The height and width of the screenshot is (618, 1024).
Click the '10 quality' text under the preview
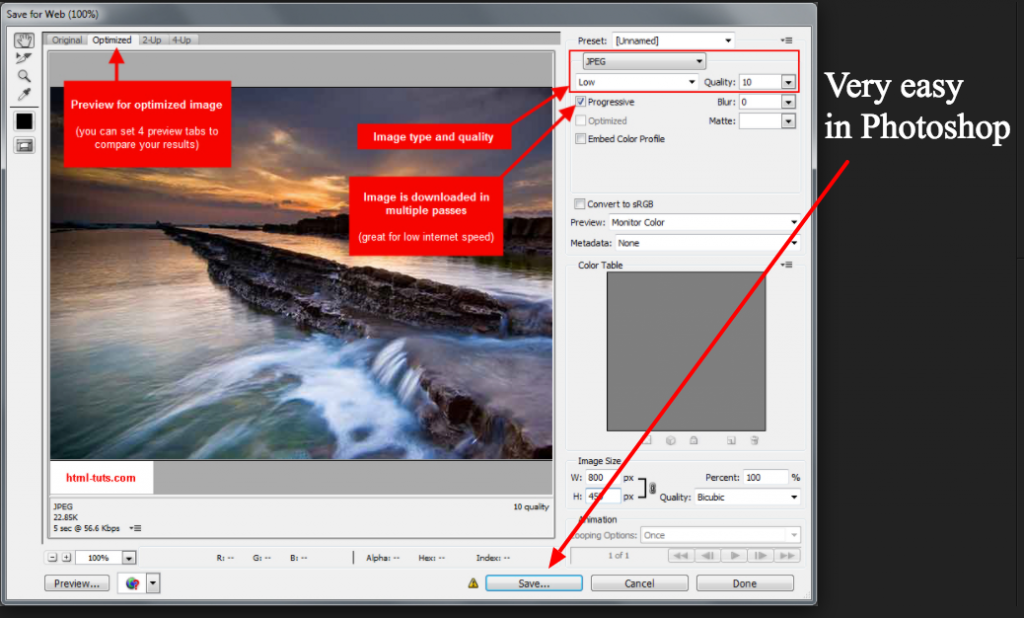[x=531, y=506]
